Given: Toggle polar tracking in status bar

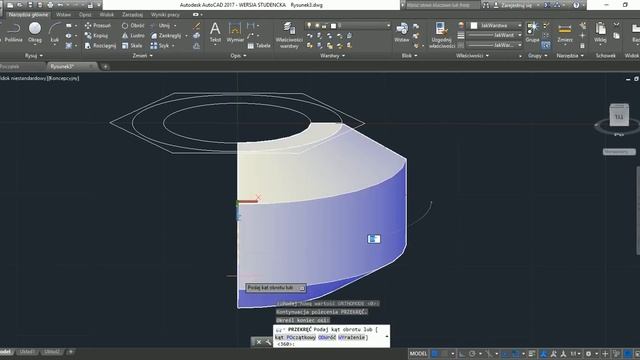Looking at the screenshot, I should click(x=472, y=353).
